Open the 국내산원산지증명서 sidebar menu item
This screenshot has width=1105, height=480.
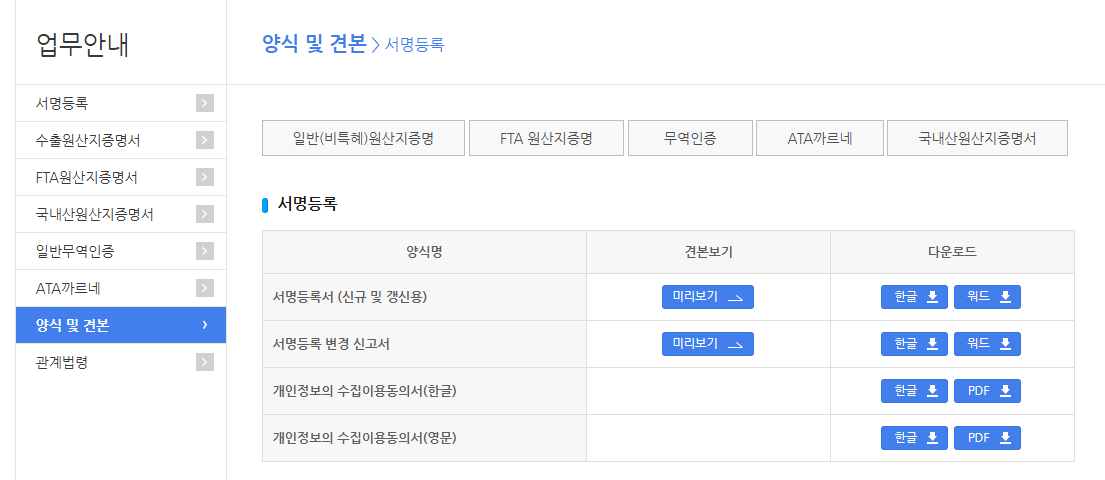121,214
